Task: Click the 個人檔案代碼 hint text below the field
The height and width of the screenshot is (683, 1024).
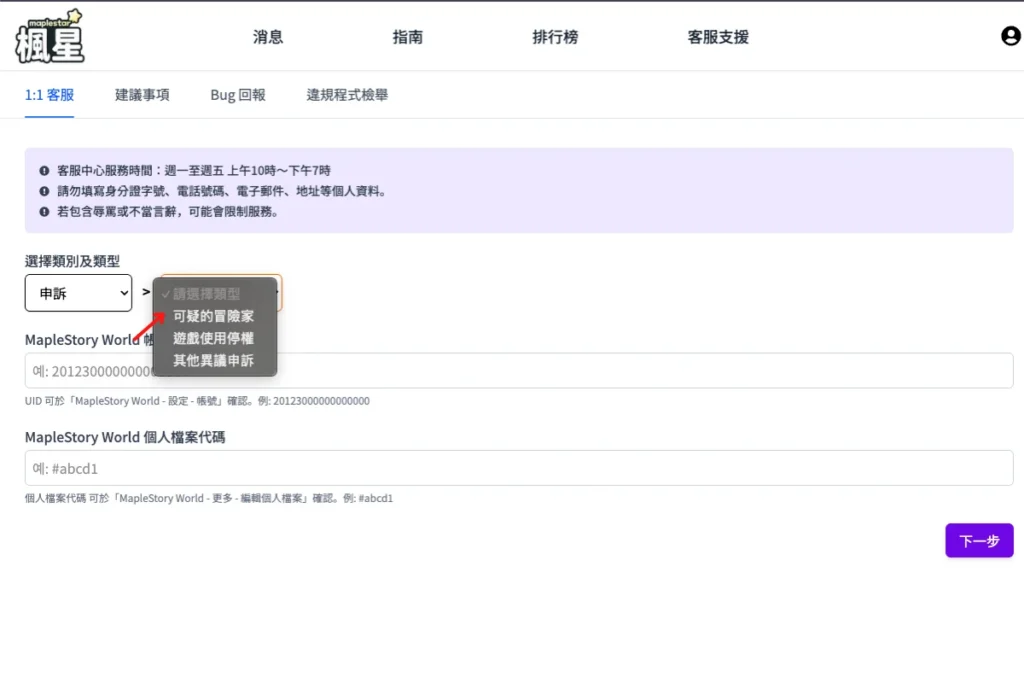Action: [x=209, y=498]
